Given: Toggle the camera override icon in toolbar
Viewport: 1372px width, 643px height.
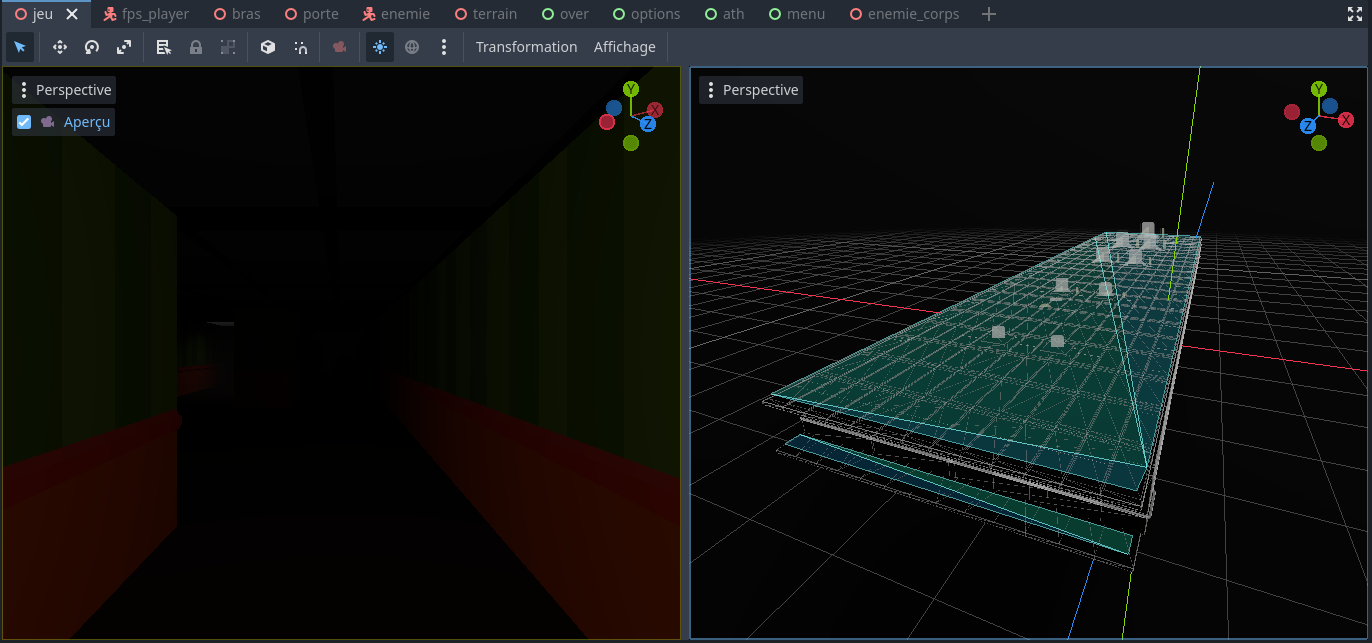Looking at the screenshot, I should [340, 47].
